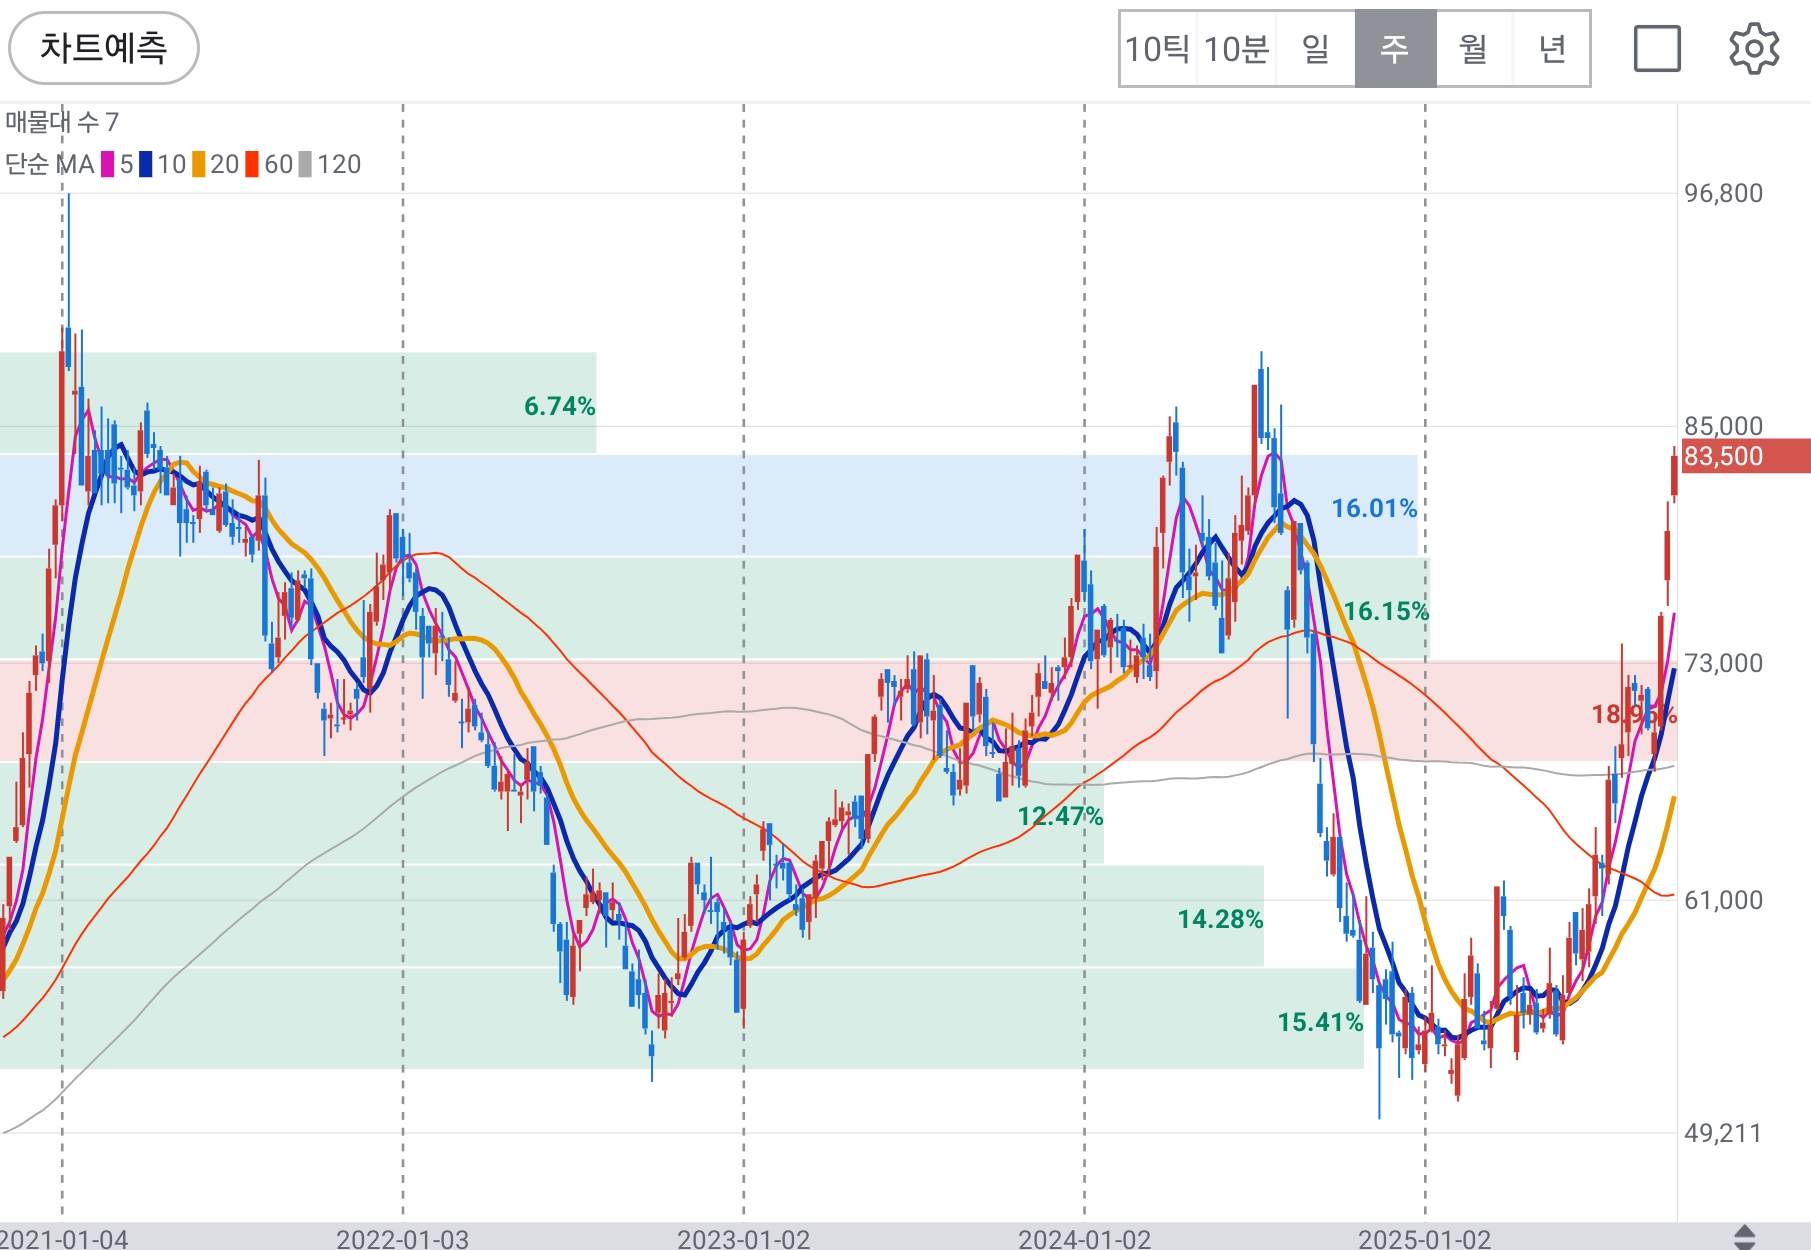The height and width of the screenshot is (1250, 1811).
Task: Click the red MA 60 color swatch
Action: 252,164
